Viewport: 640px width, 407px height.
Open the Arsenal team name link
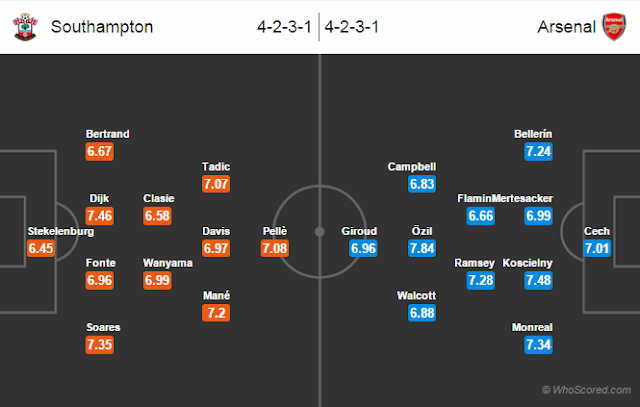coord(566,27)
